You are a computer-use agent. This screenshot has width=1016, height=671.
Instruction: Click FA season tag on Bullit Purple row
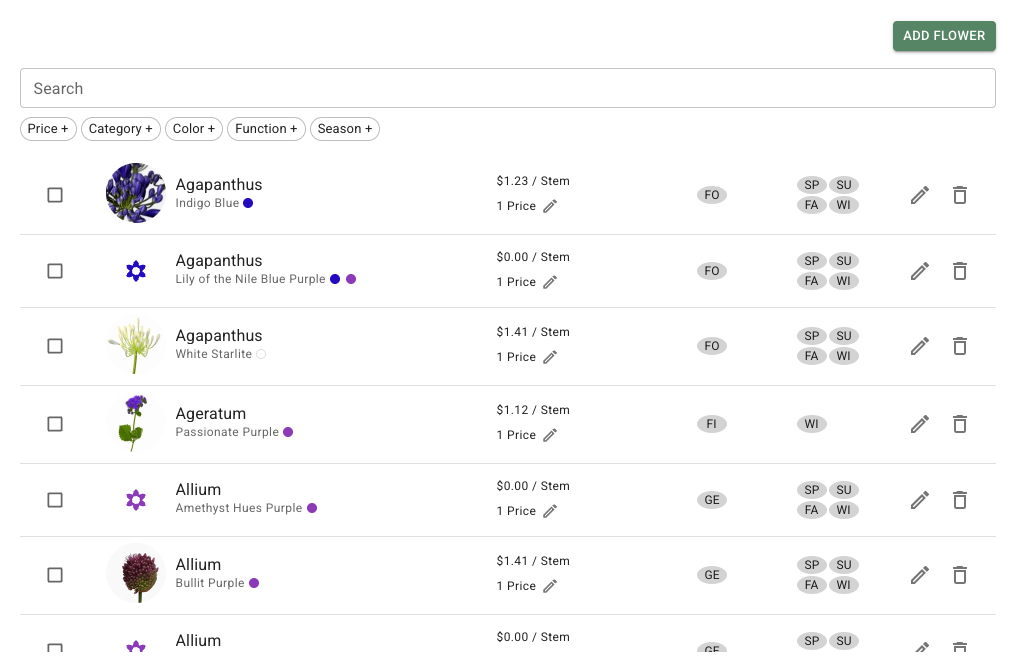tap(812, 586)
